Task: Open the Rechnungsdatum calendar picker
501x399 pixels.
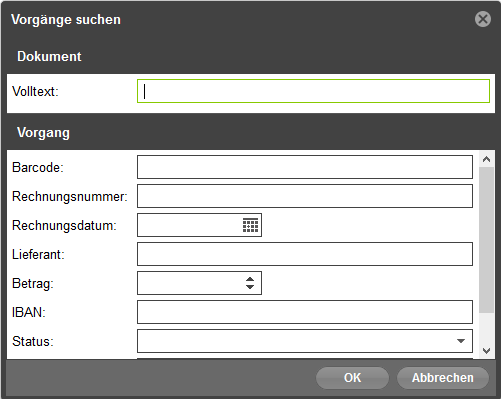Action: (250, 225)
